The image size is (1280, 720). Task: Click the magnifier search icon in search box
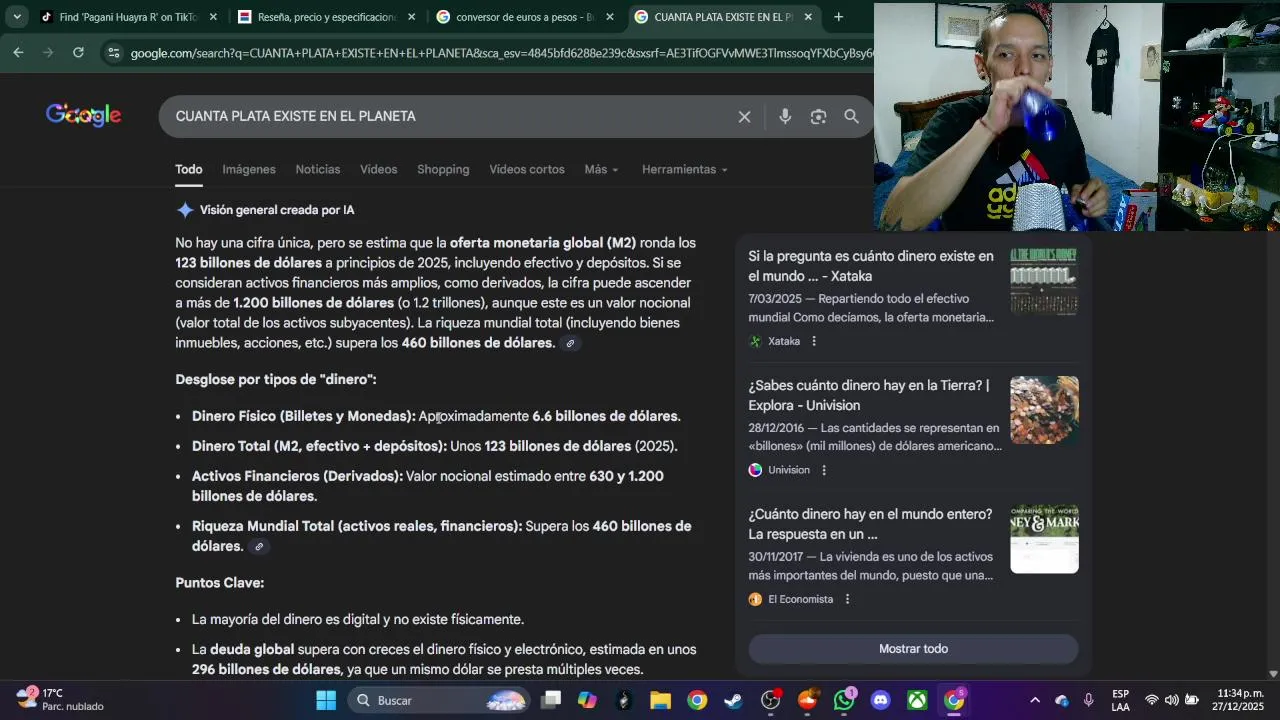(x=851, y=117)
